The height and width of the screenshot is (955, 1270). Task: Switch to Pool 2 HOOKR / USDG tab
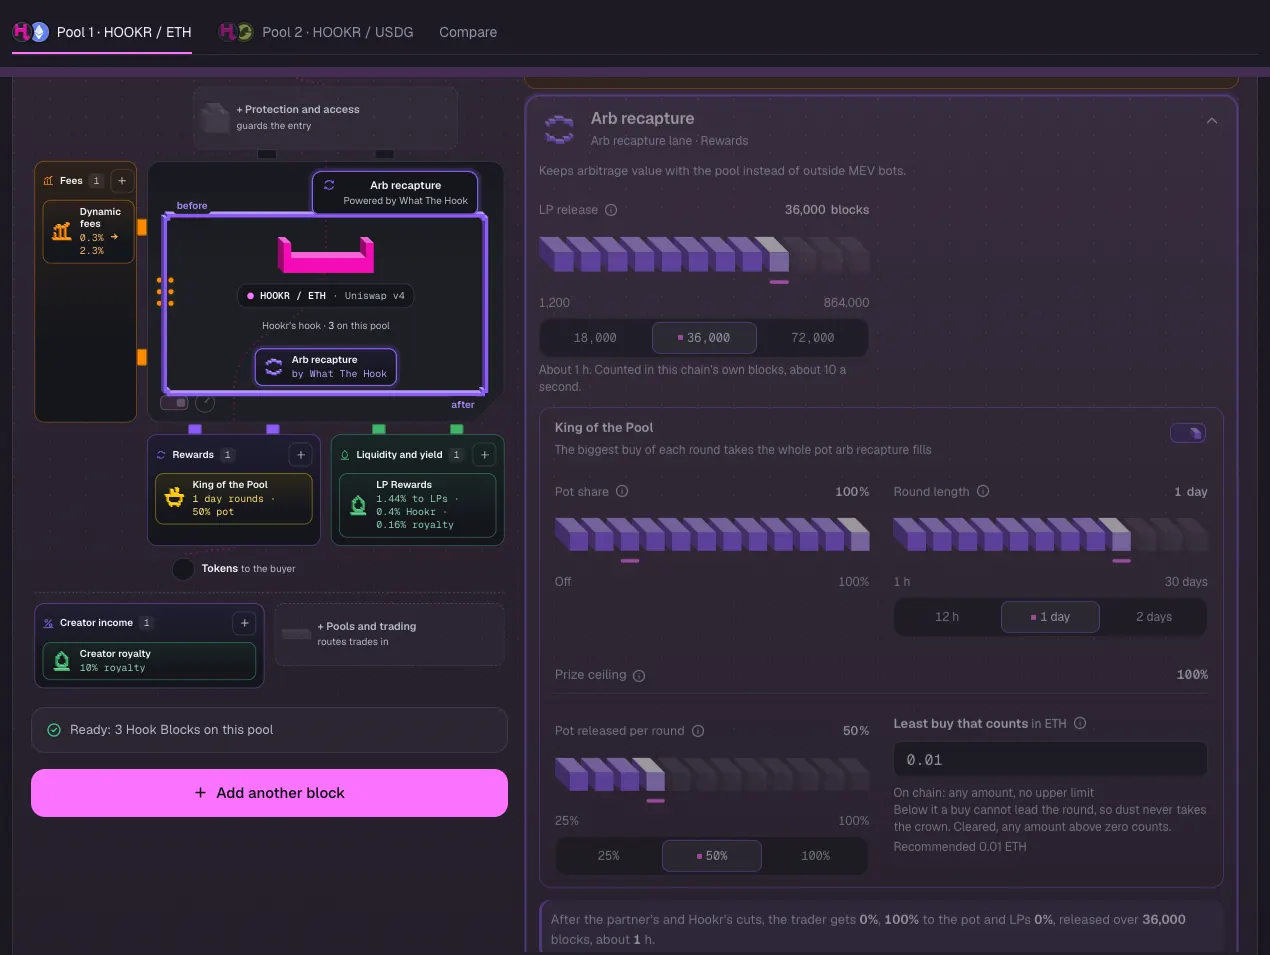click(x=316, y=32)
